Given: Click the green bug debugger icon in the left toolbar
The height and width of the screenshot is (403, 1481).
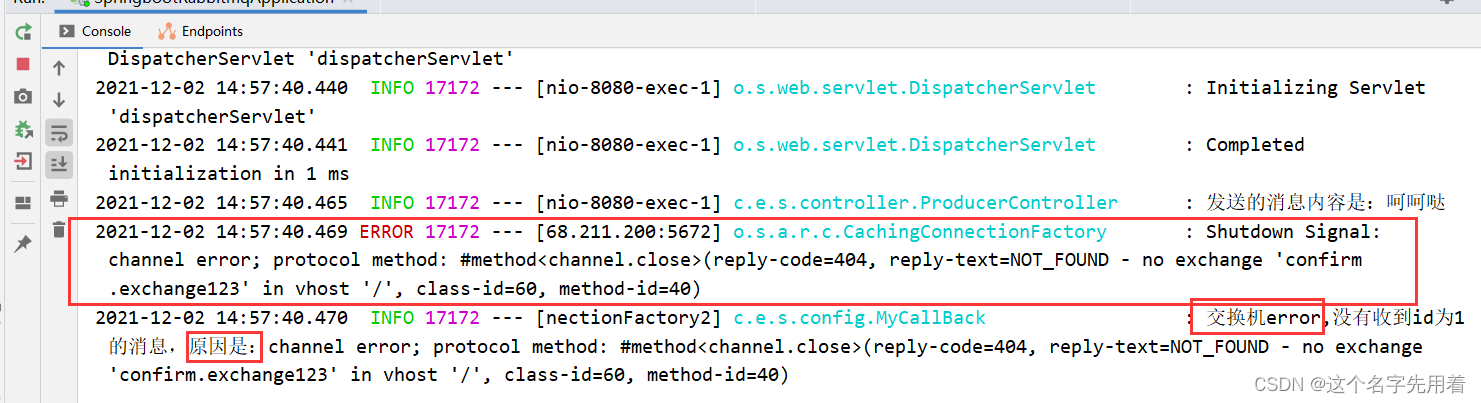Looking at the screenshot, I should (x=22, y=129).
